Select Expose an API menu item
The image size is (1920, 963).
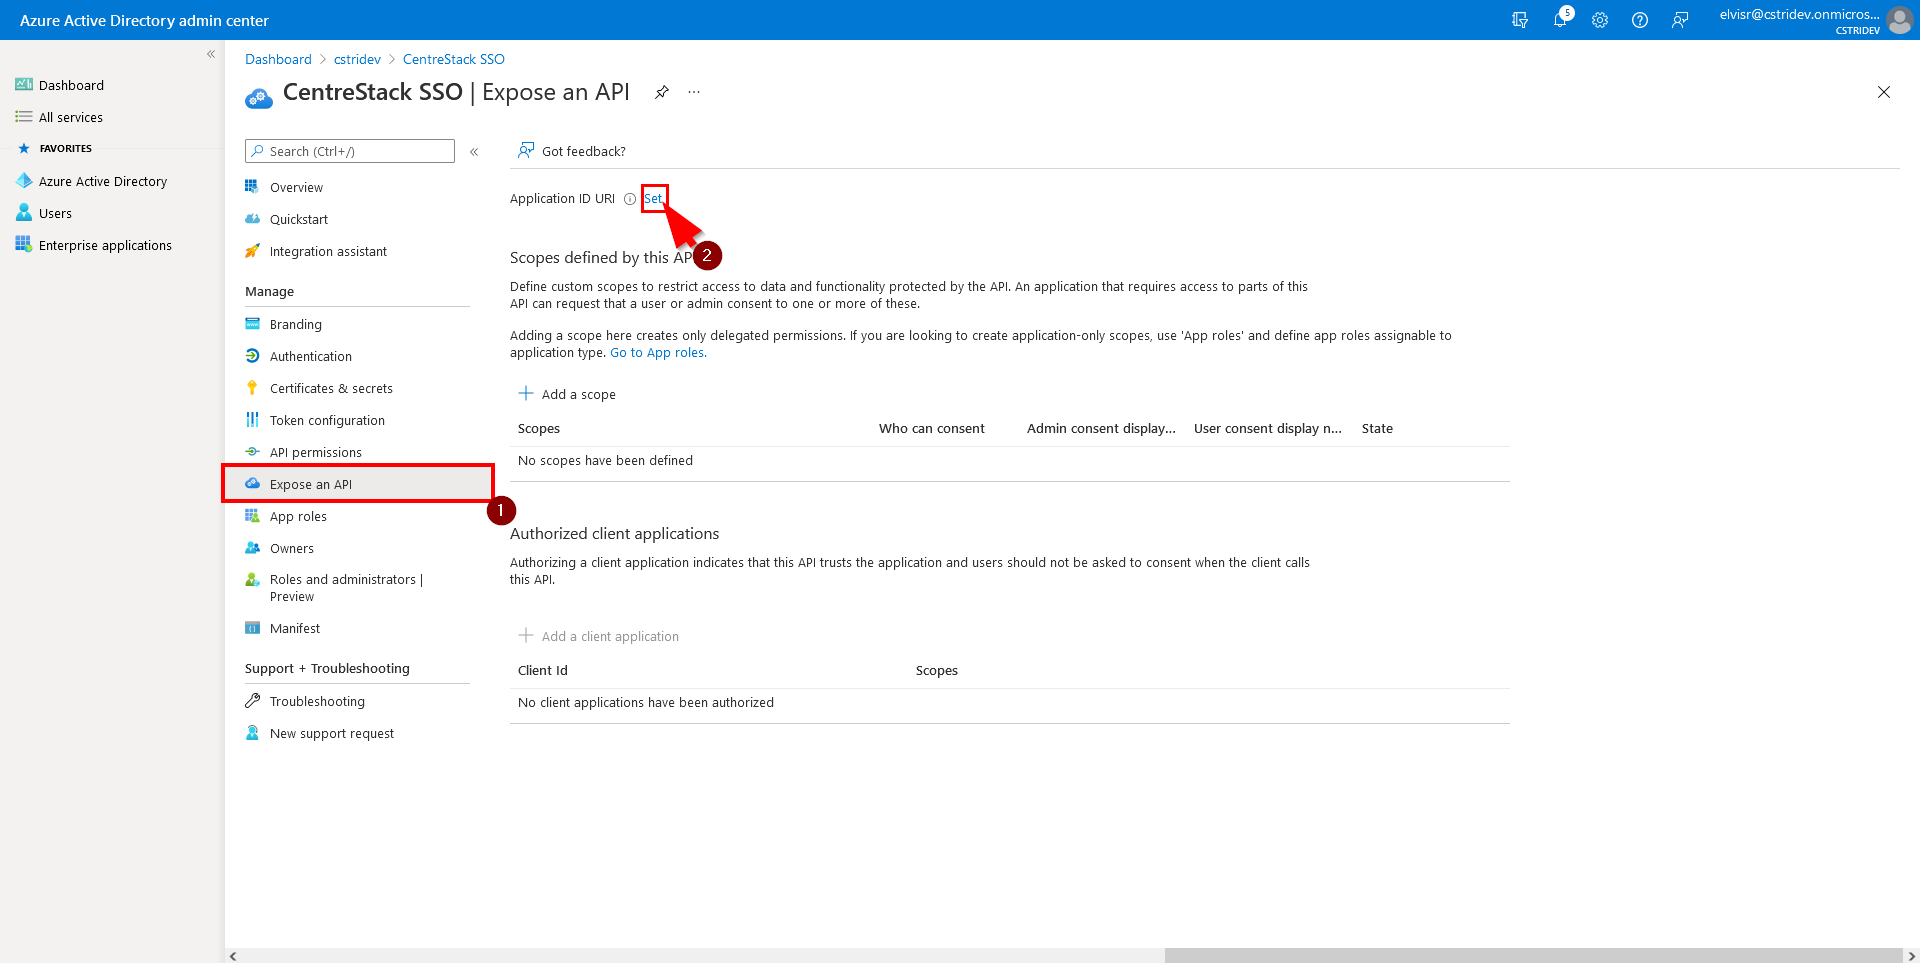pos(358,484)
